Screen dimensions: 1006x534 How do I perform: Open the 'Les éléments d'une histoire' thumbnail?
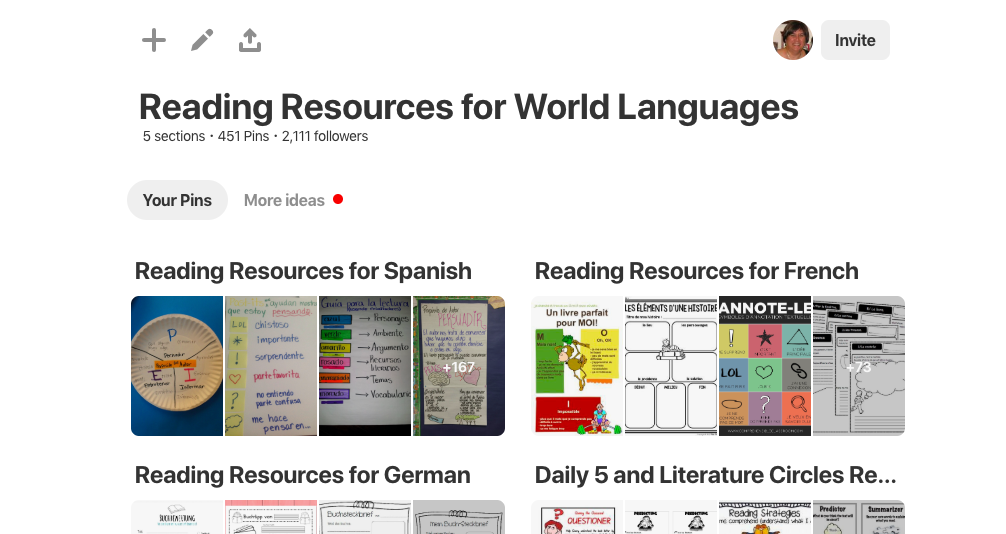(x=670, y=366)
